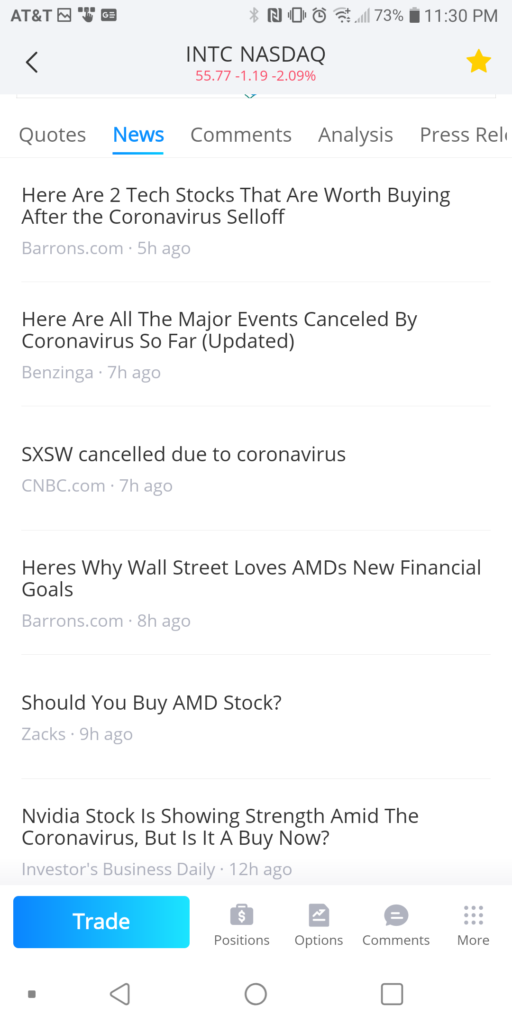The image size is (512, 1024).
Task: Open the SXSW cancelled article
Action: 255,469
